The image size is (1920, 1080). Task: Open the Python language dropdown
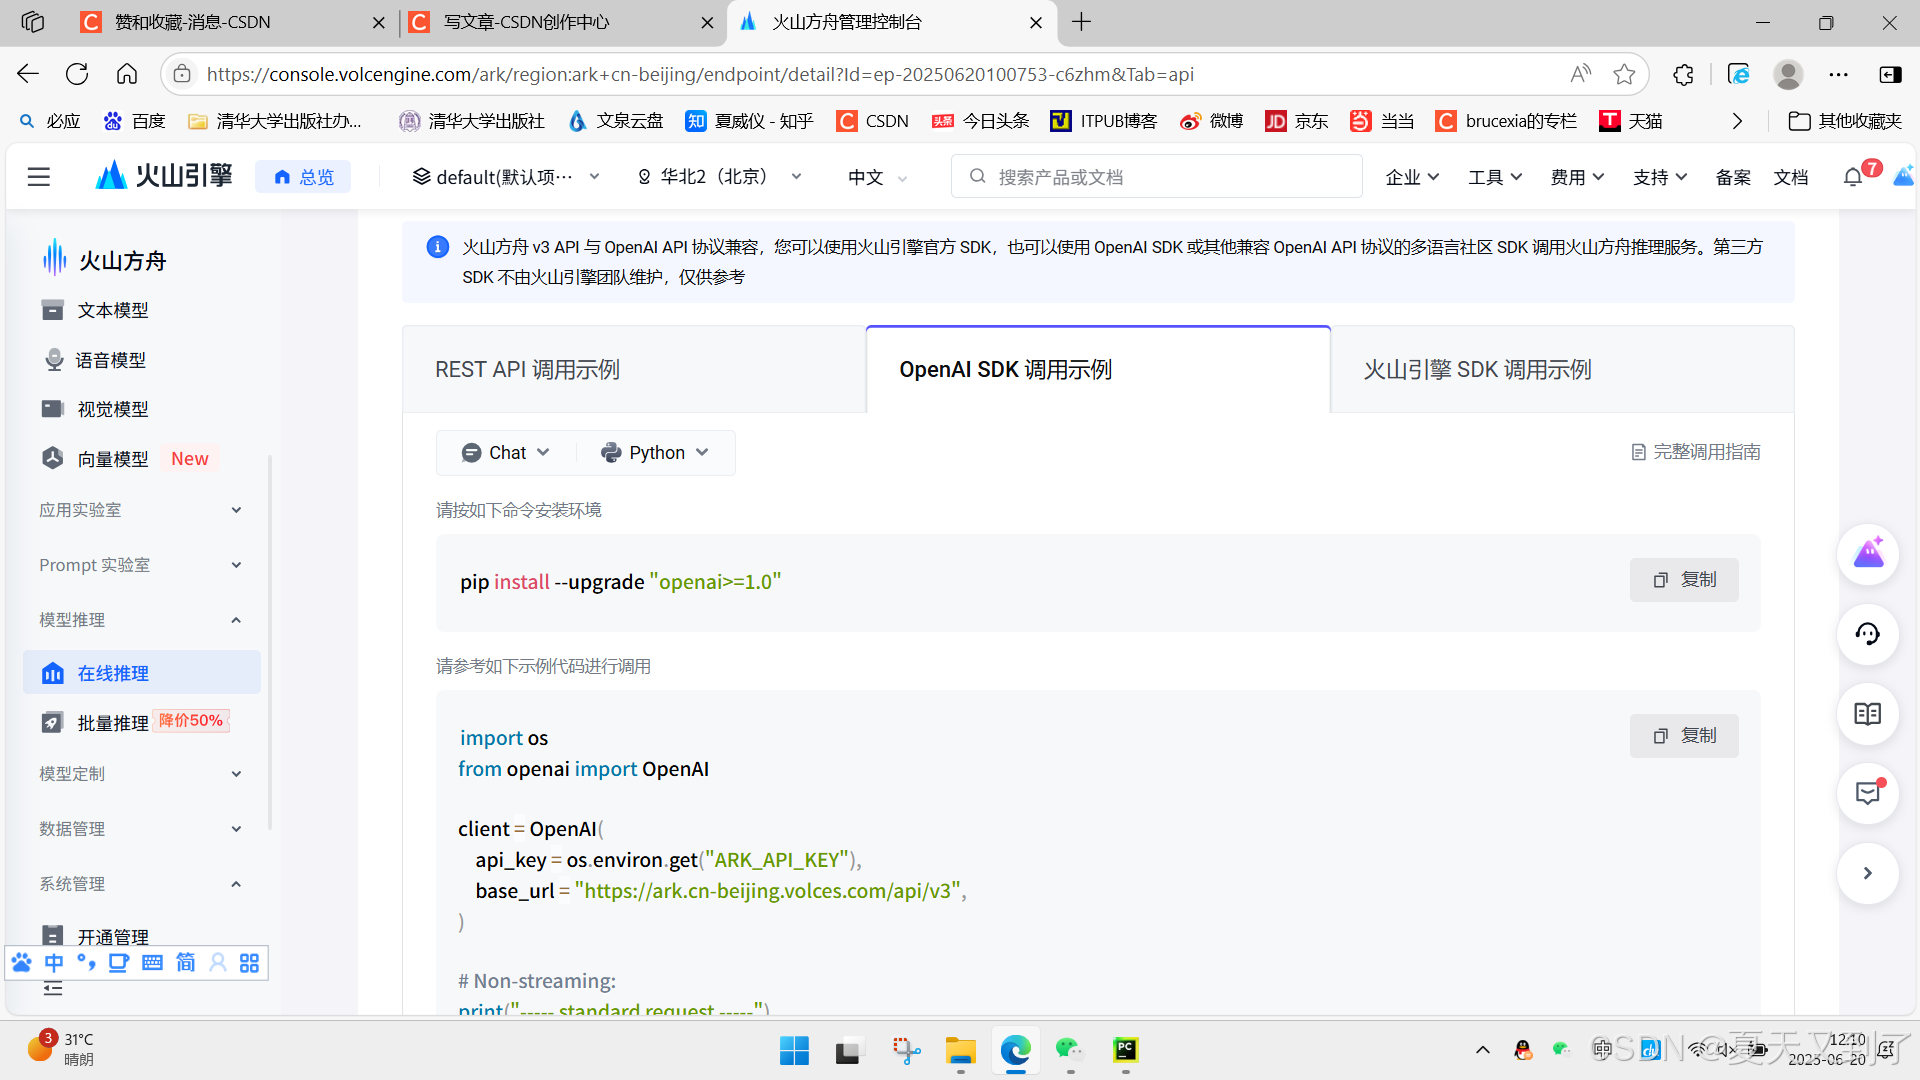pyautogui.click(x=655, y=453)
